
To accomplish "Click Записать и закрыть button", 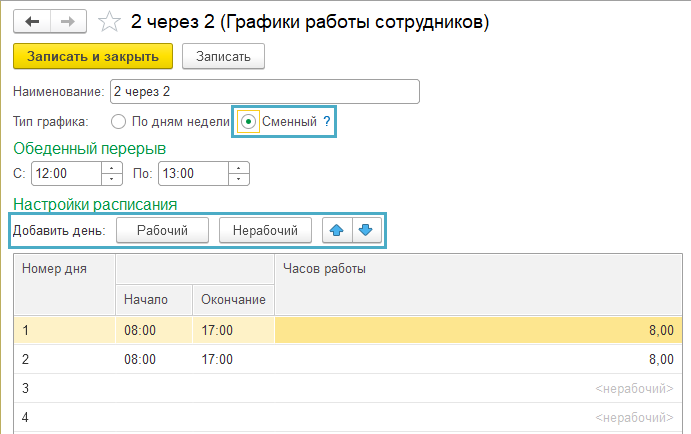I will click(x=93, y=56).
